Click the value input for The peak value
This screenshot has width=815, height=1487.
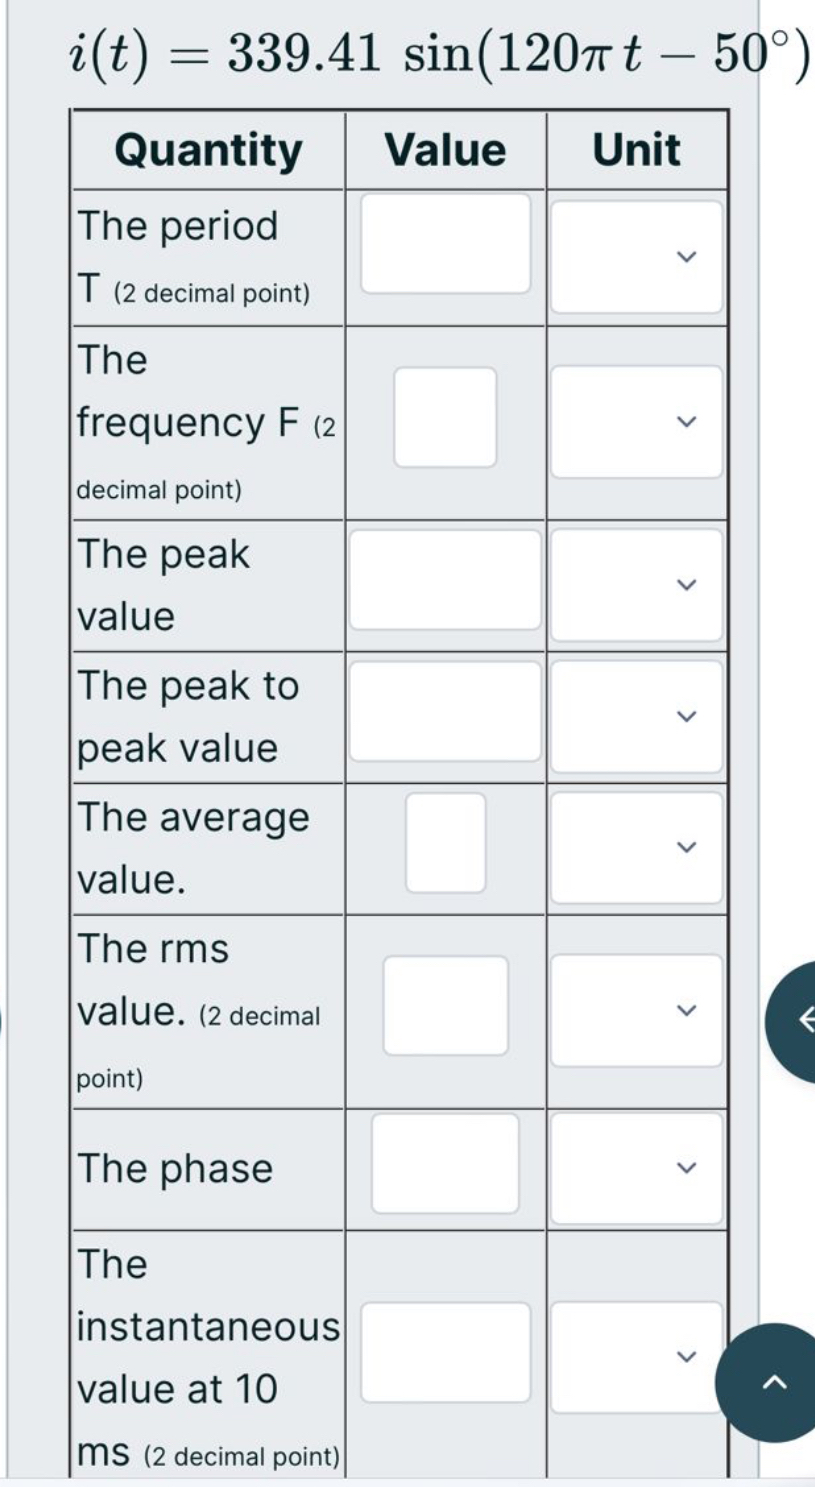(445, 580)
